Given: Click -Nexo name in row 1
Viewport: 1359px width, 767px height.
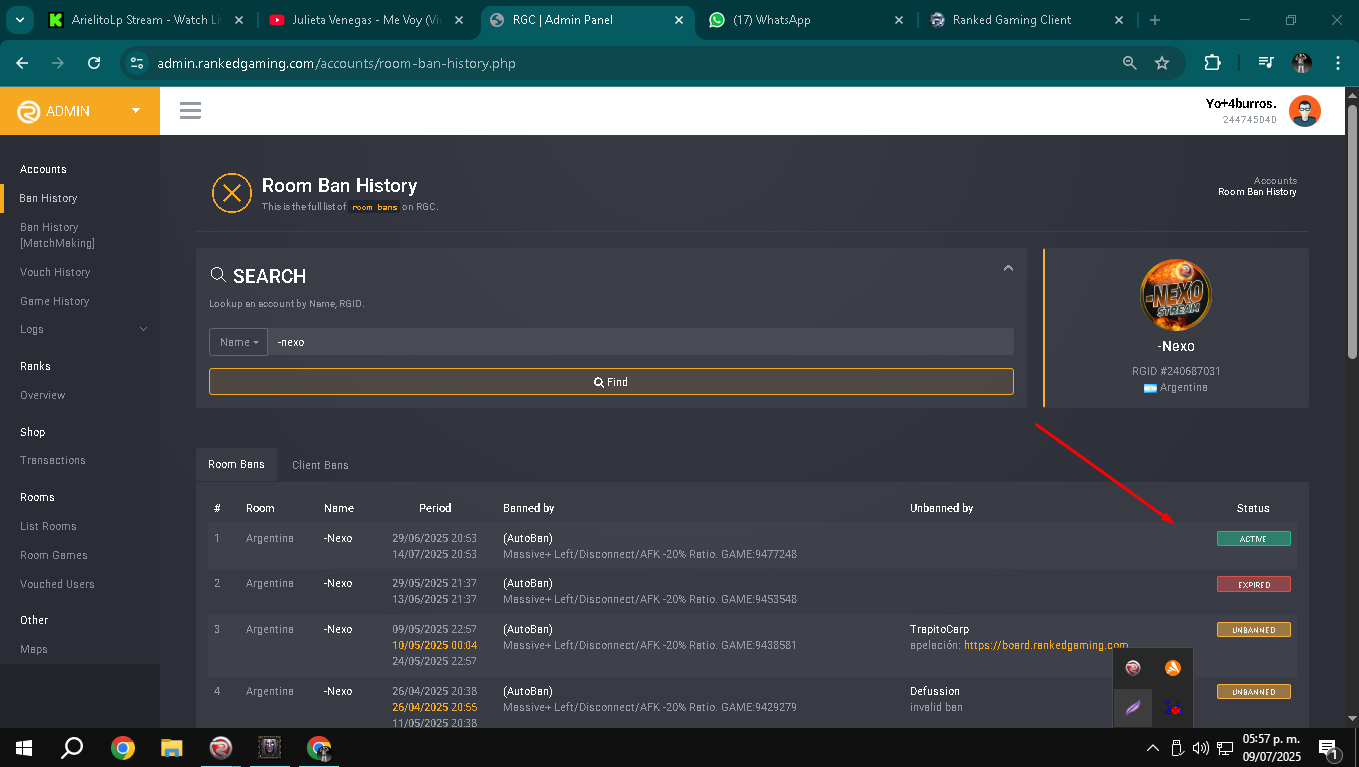Looking at the screenshot, I should (x=338, y=538).
